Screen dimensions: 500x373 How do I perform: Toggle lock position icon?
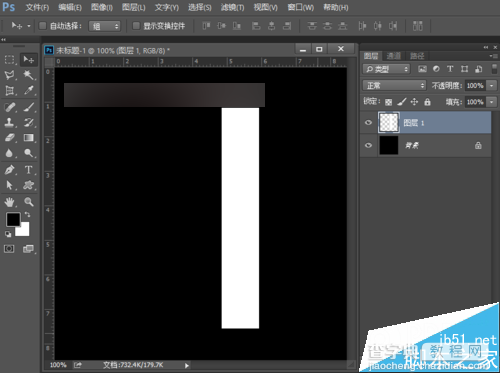pyautogui.click(x=414, y=102)
